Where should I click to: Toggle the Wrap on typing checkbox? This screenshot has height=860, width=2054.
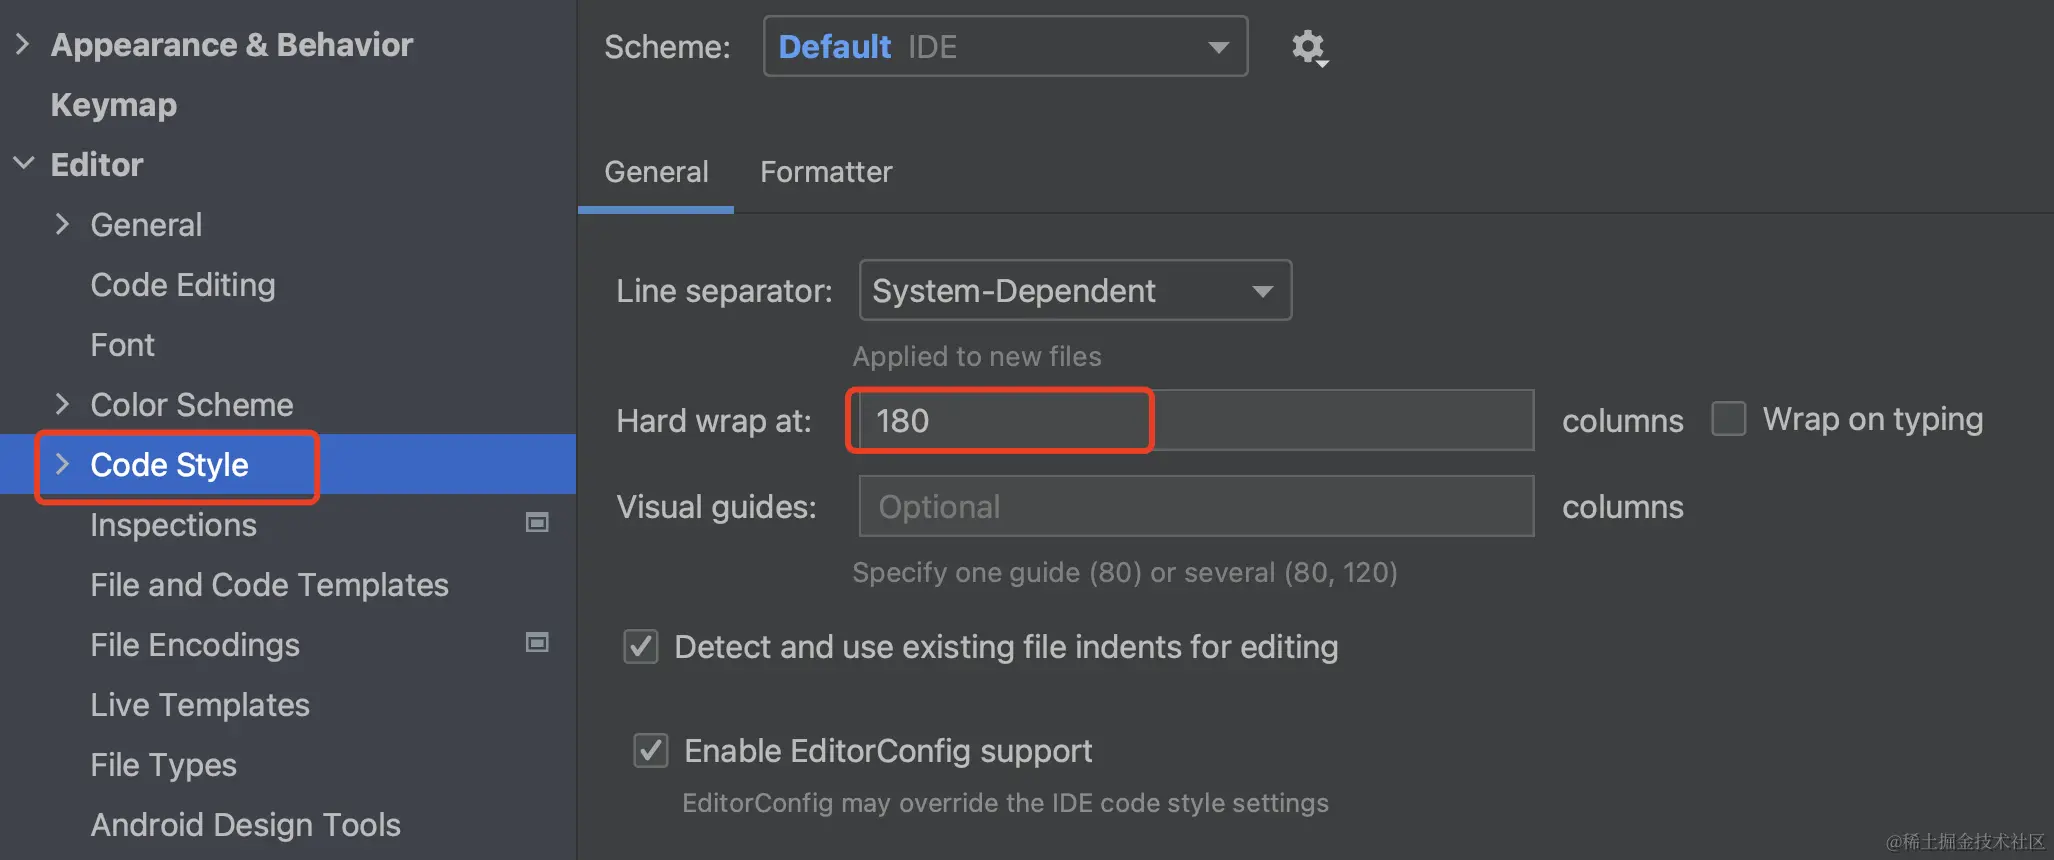point(1728,419)
